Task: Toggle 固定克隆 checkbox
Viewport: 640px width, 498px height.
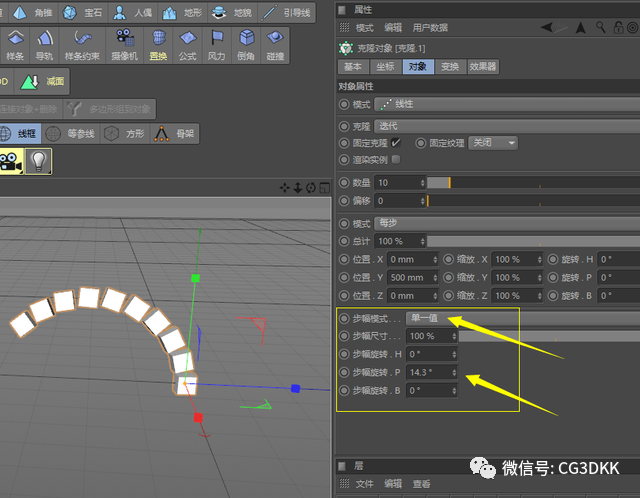Action: click(396, 143)
